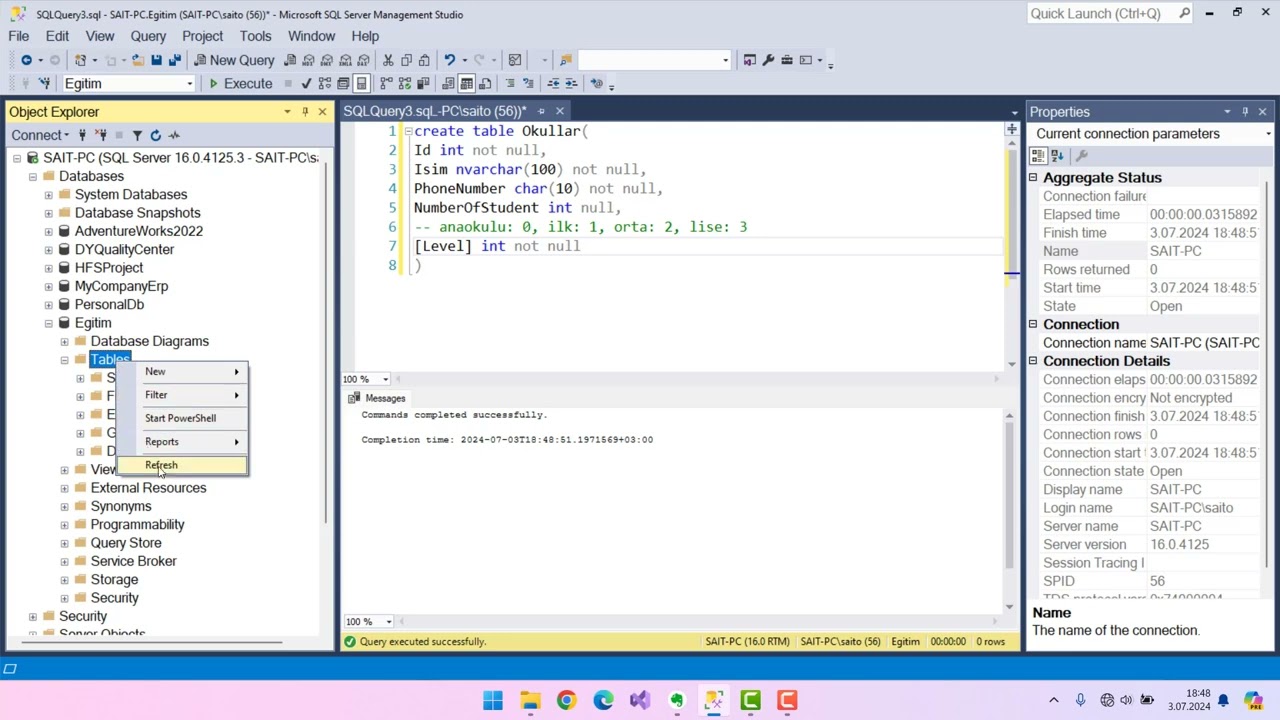Open Chrome from the taskbar
The width and height of the screenshot is (1280, 720).
tap(566, 700)
